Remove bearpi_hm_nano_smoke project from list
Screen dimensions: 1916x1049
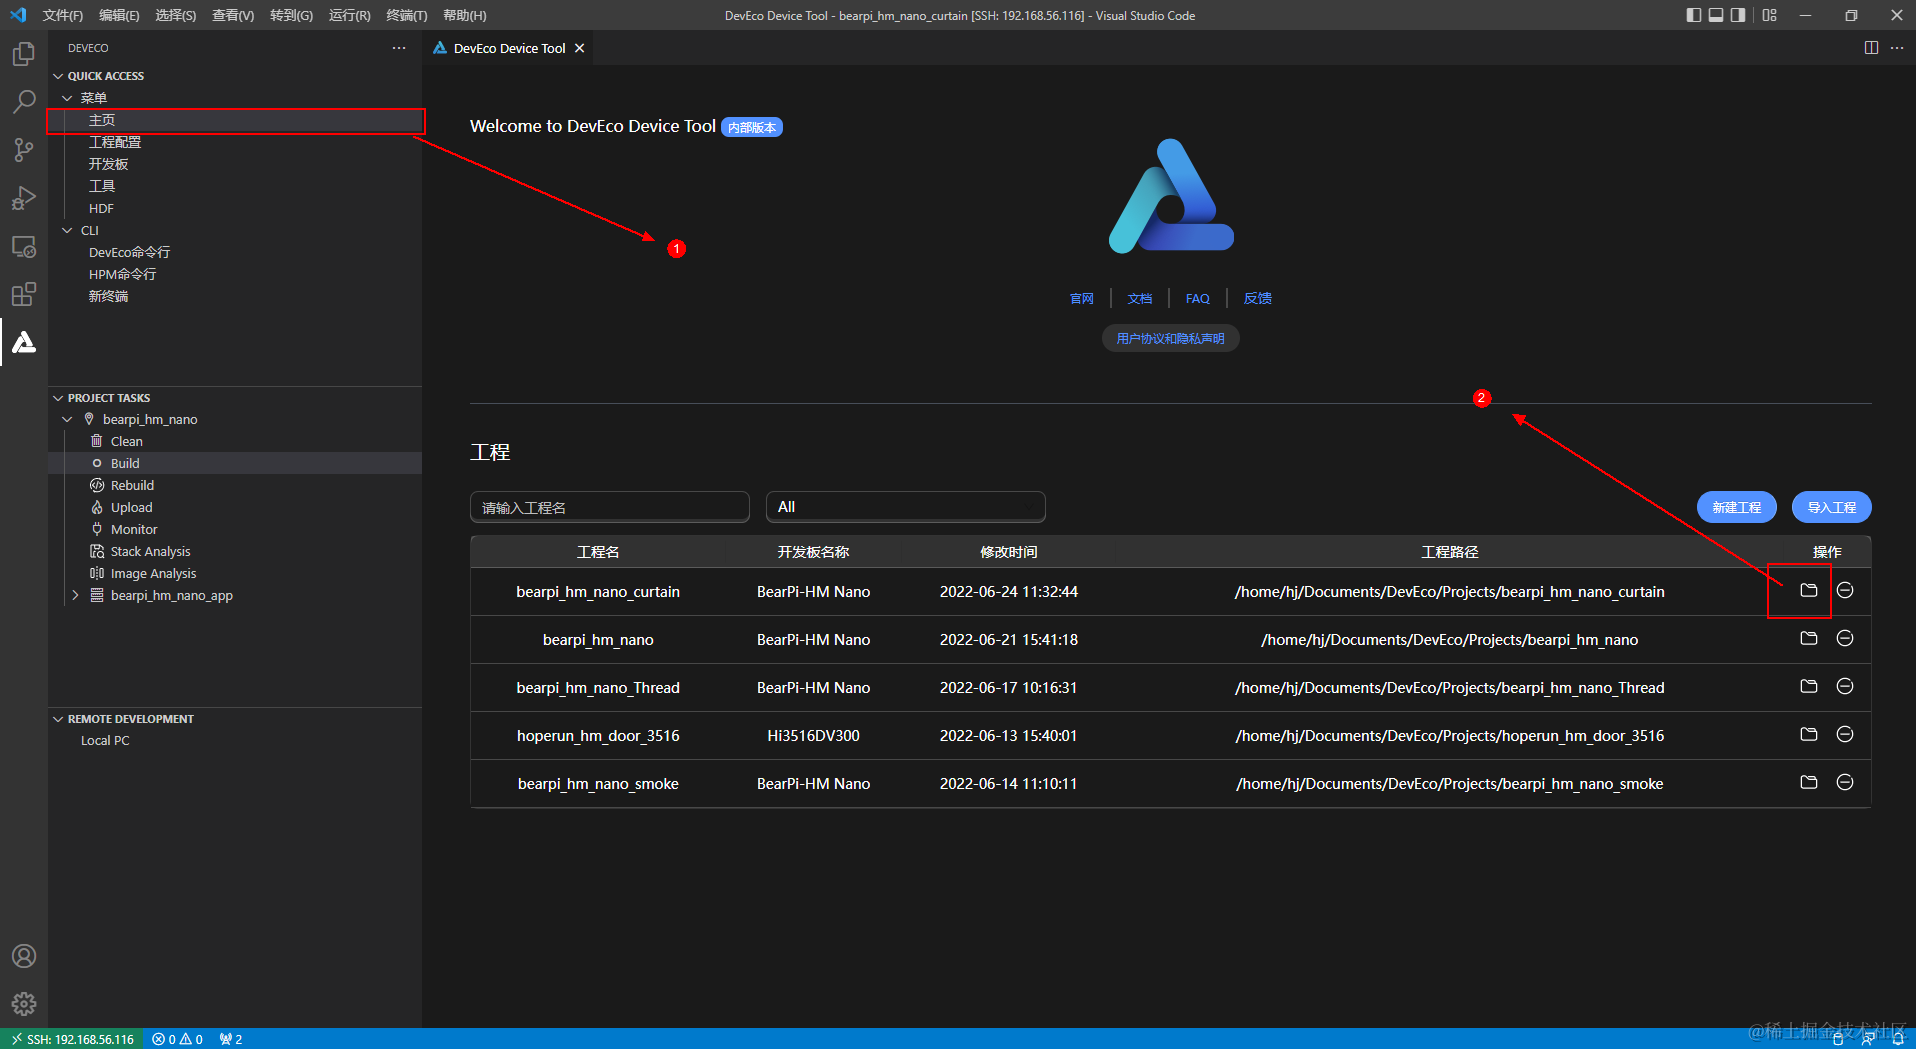pyautogui.click(x=1845, y=782)
